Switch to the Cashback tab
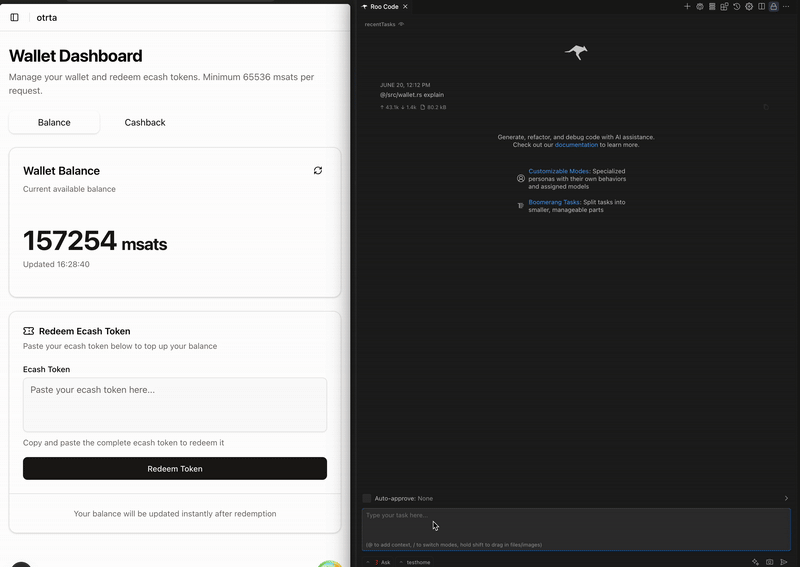This screenshot has height=567, width=800. tap(145, 122)
